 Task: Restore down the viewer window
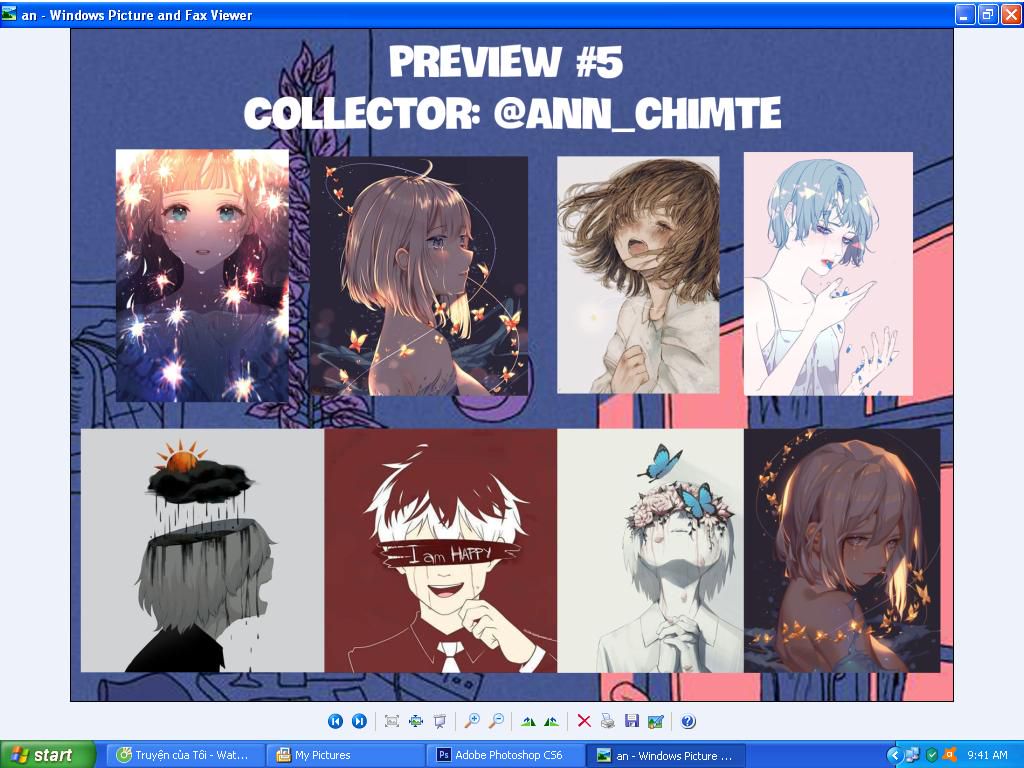click(x=987, y=14)
